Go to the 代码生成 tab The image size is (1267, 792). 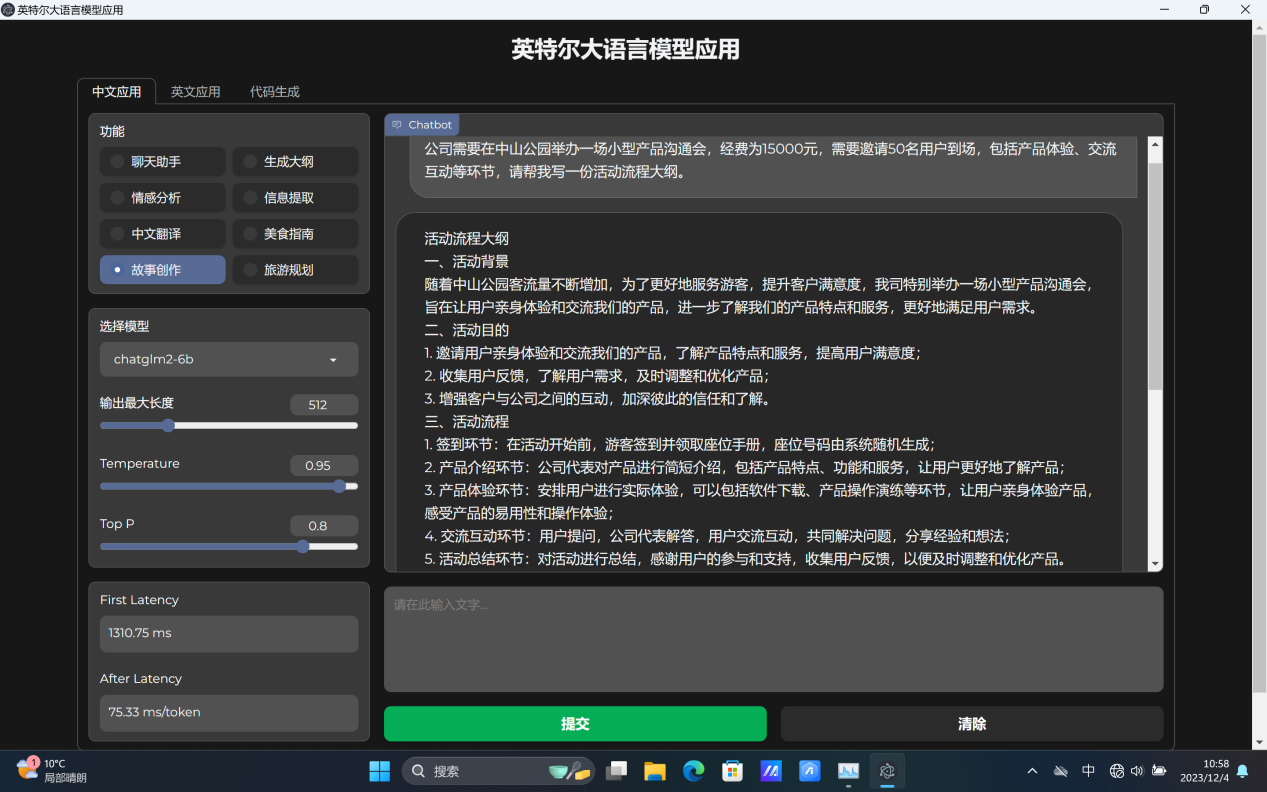[x=275, y=92]
